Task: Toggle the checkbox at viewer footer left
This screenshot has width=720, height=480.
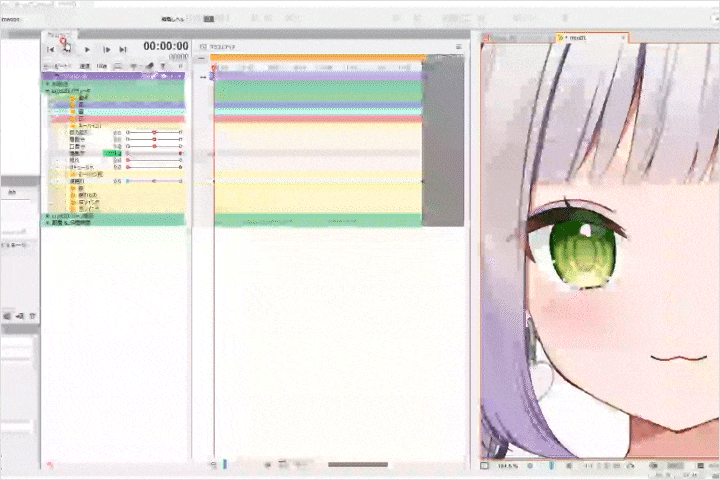Action: click(x=484, y=466)
